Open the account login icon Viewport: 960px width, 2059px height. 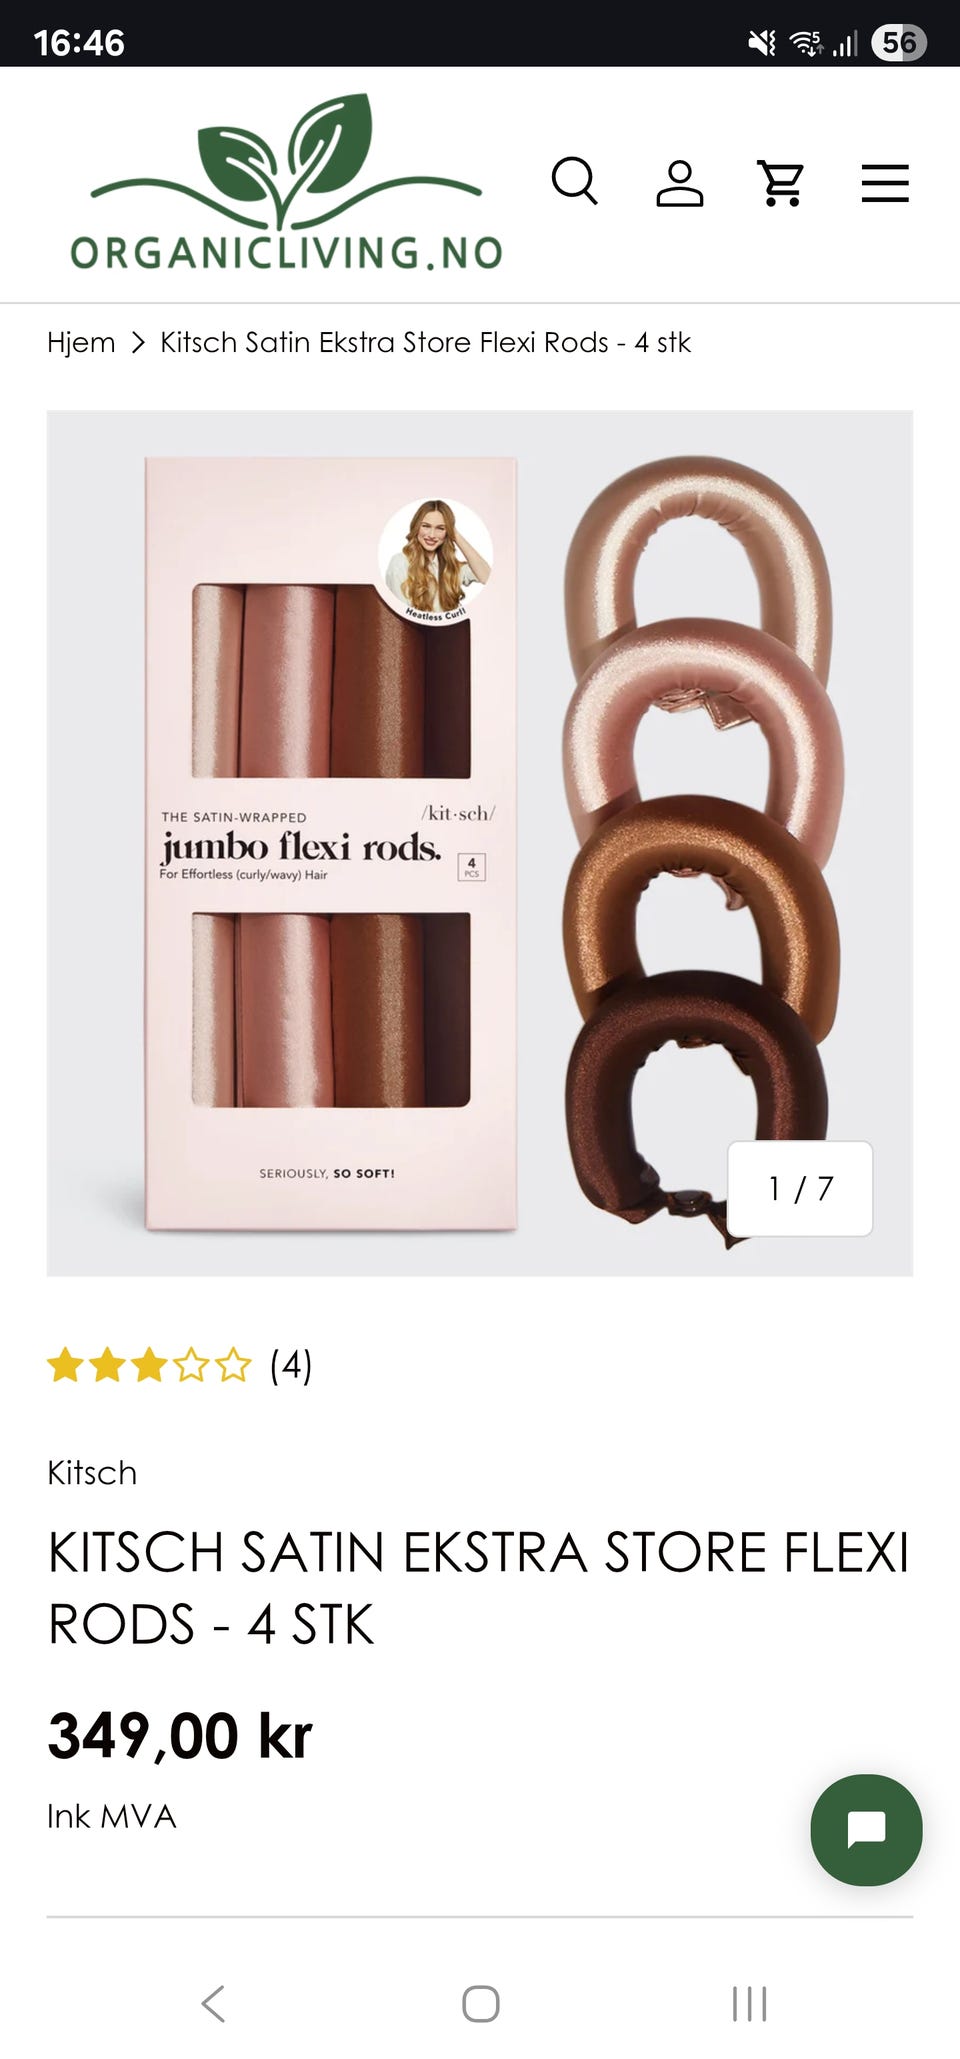pyautogui.click(x=679, y=182)
